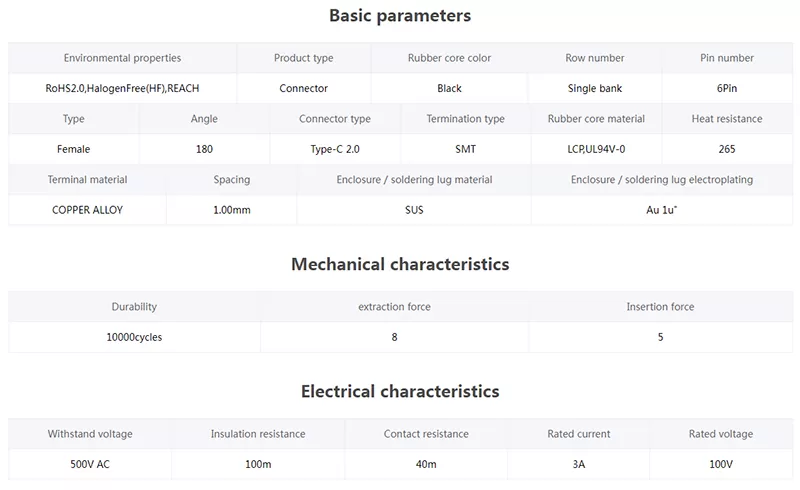Image resolution: width=800 pixels, height=490 pixels.
Task: Select the Single bank row value
Action: (595, 88)
